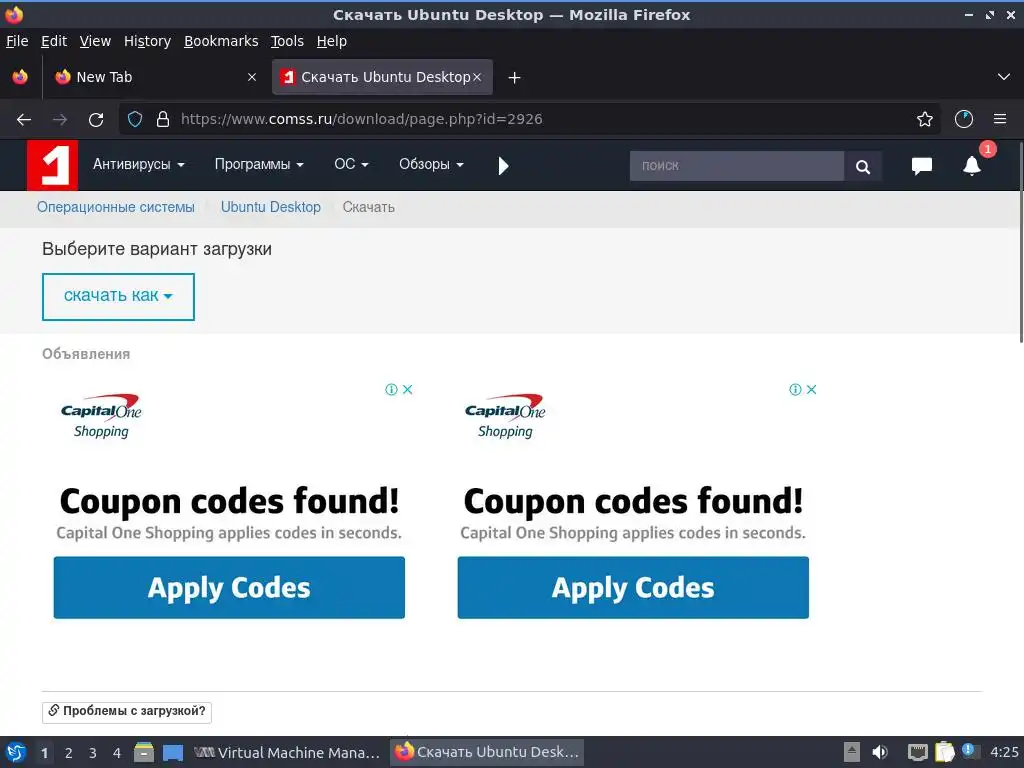Open the clipboard manager tray icon

tap(944, 752)
